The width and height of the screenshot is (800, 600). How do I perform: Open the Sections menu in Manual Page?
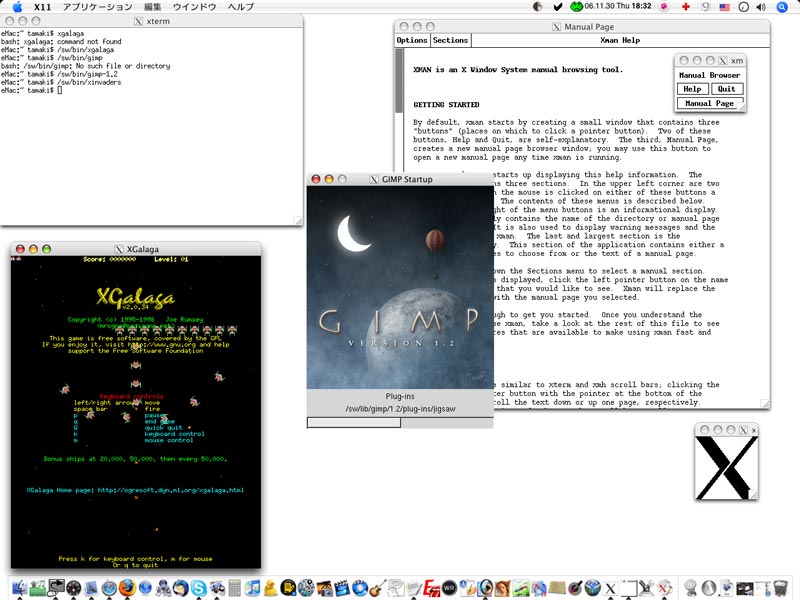tap(450, 40)
